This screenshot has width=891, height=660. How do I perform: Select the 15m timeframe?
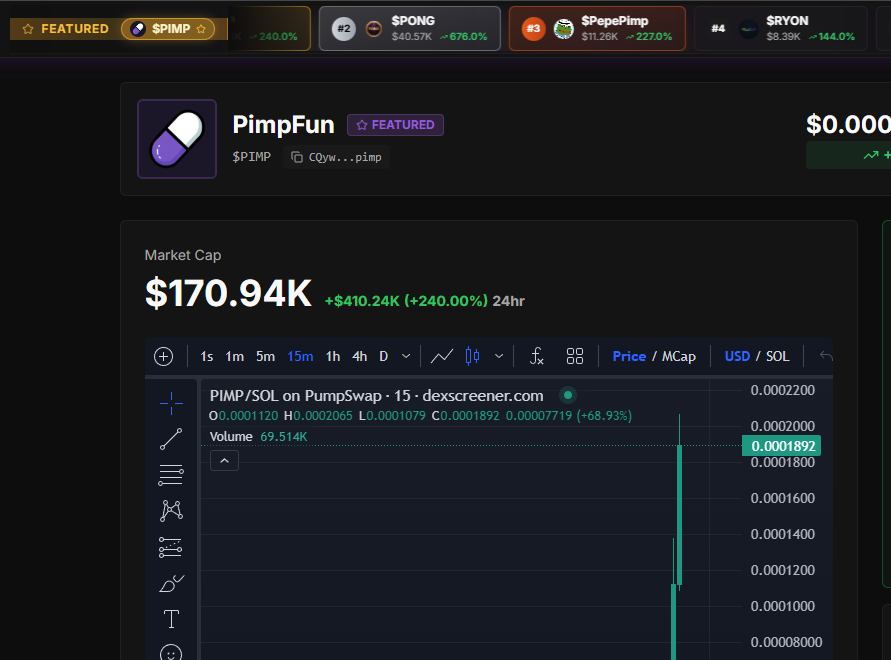coord(300,356)
